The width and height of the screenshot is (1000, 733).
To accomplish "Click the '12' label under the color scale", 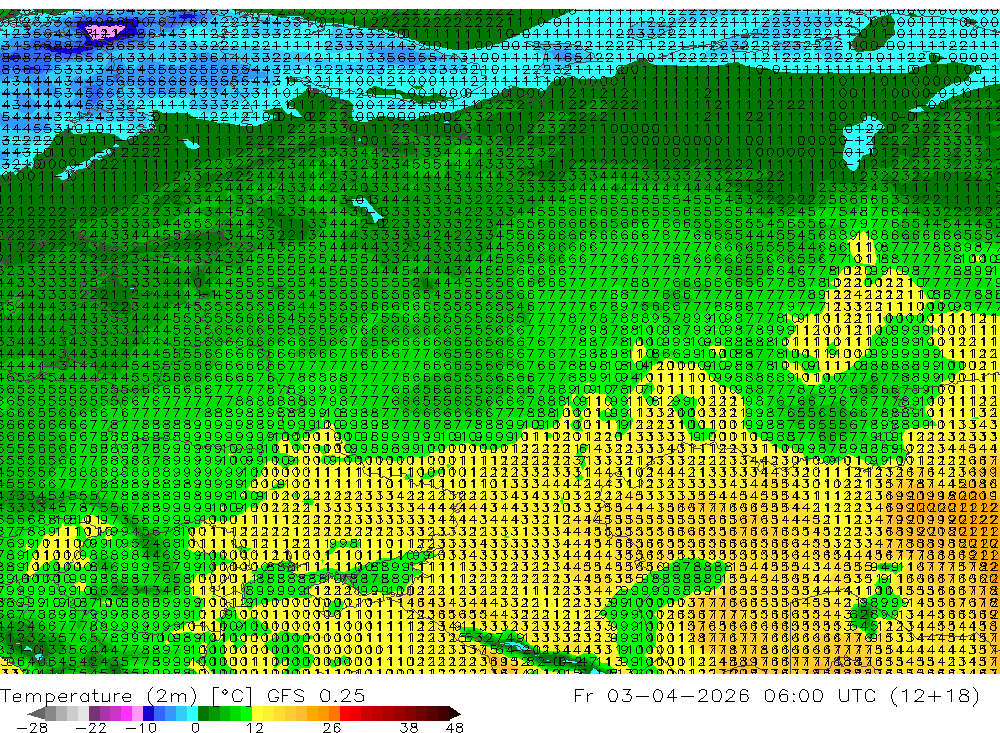I will click(254, 728).
